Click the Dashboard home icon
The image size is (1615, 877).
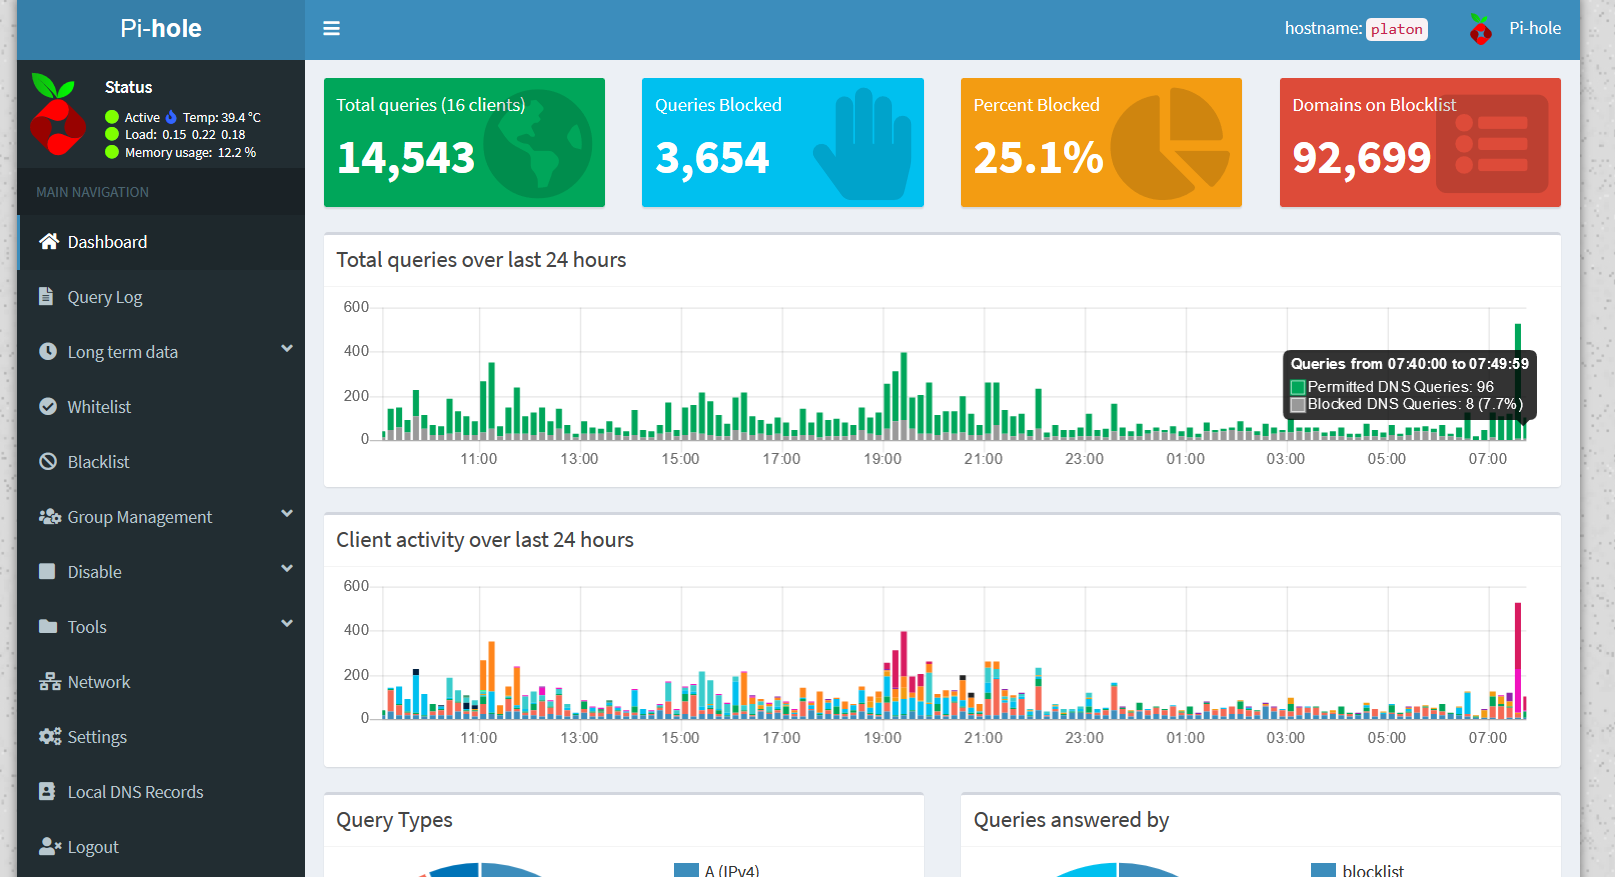[48, 241]
